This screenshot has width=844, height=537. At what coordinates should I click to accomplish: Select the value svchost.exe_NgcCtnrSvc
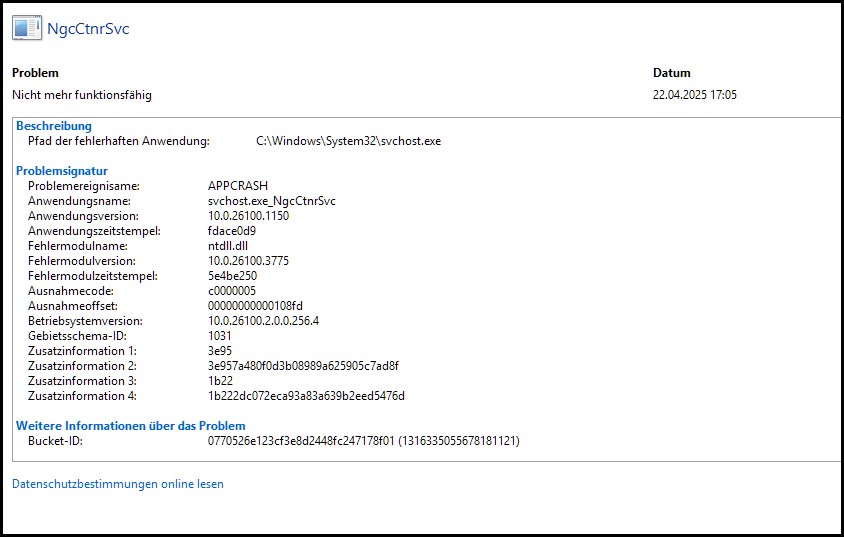(x=272, y=201)
